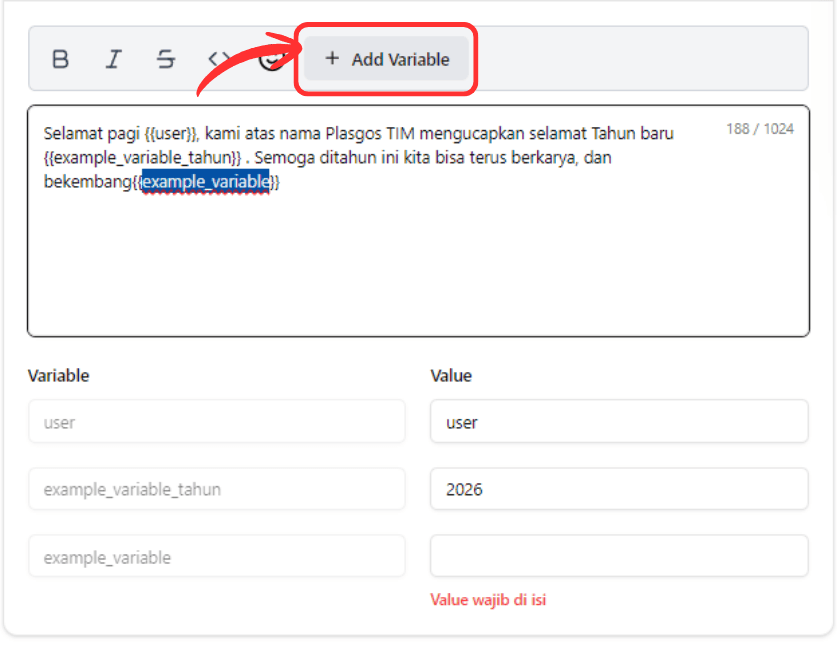Image resolution: width=838 pixels, height=649 pixels.
Task: Focus the Value field containing 'user'
Action: [618, 422]
